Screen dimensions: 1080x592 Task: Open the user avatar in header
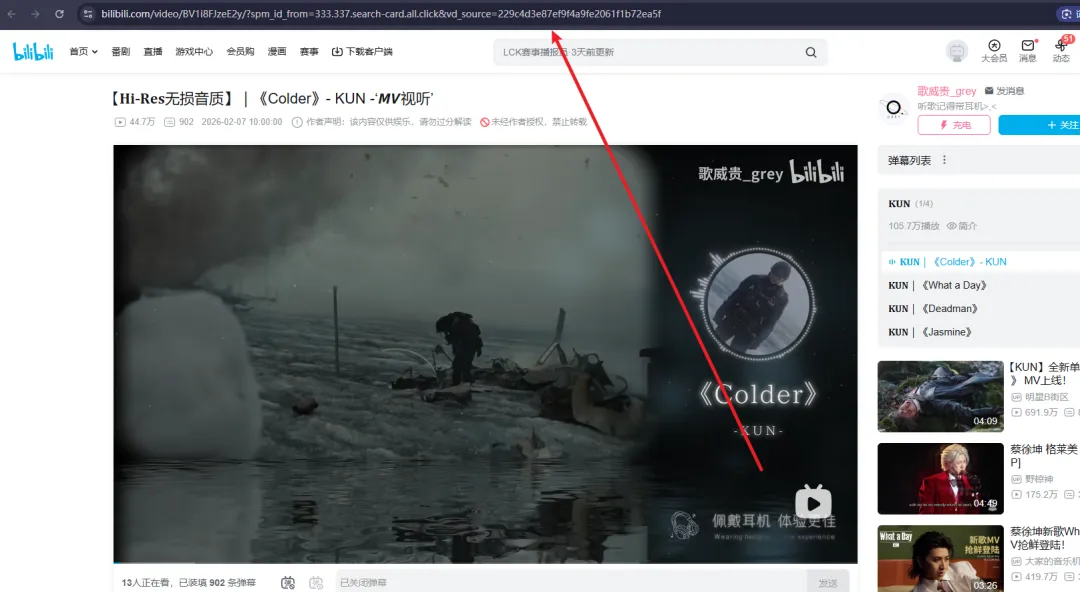(956, 51)
